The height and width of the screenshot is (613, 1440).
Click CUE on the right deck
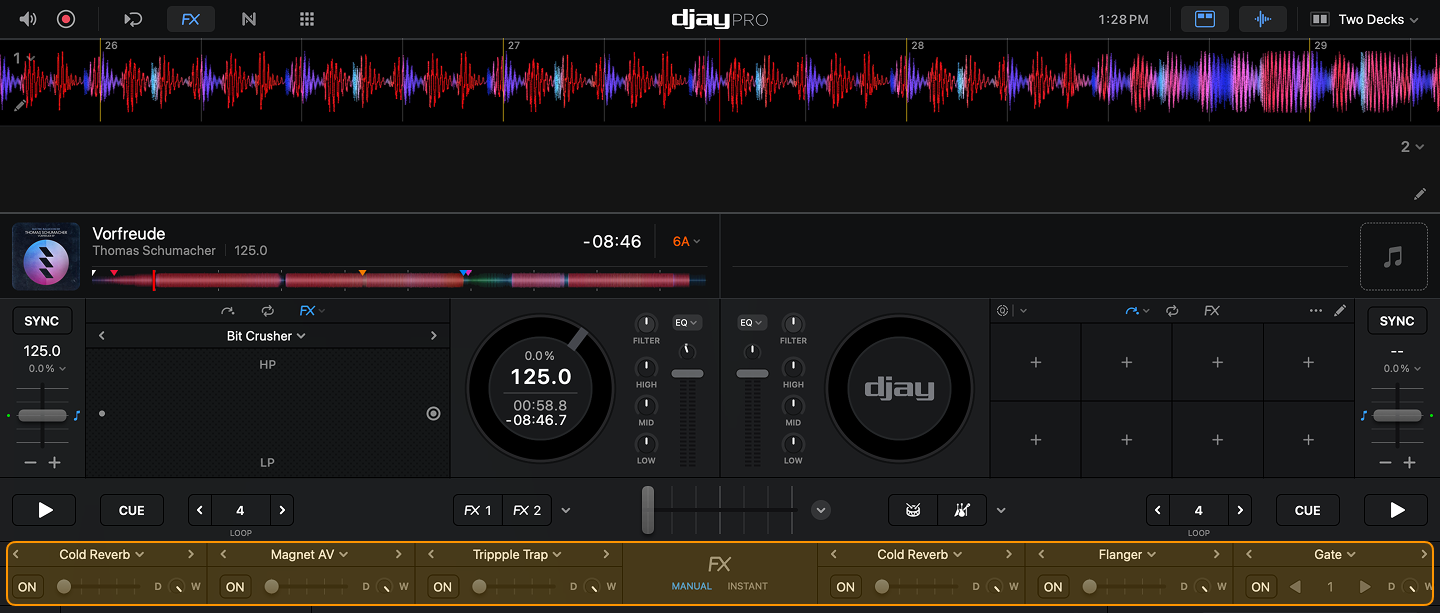1307,510
